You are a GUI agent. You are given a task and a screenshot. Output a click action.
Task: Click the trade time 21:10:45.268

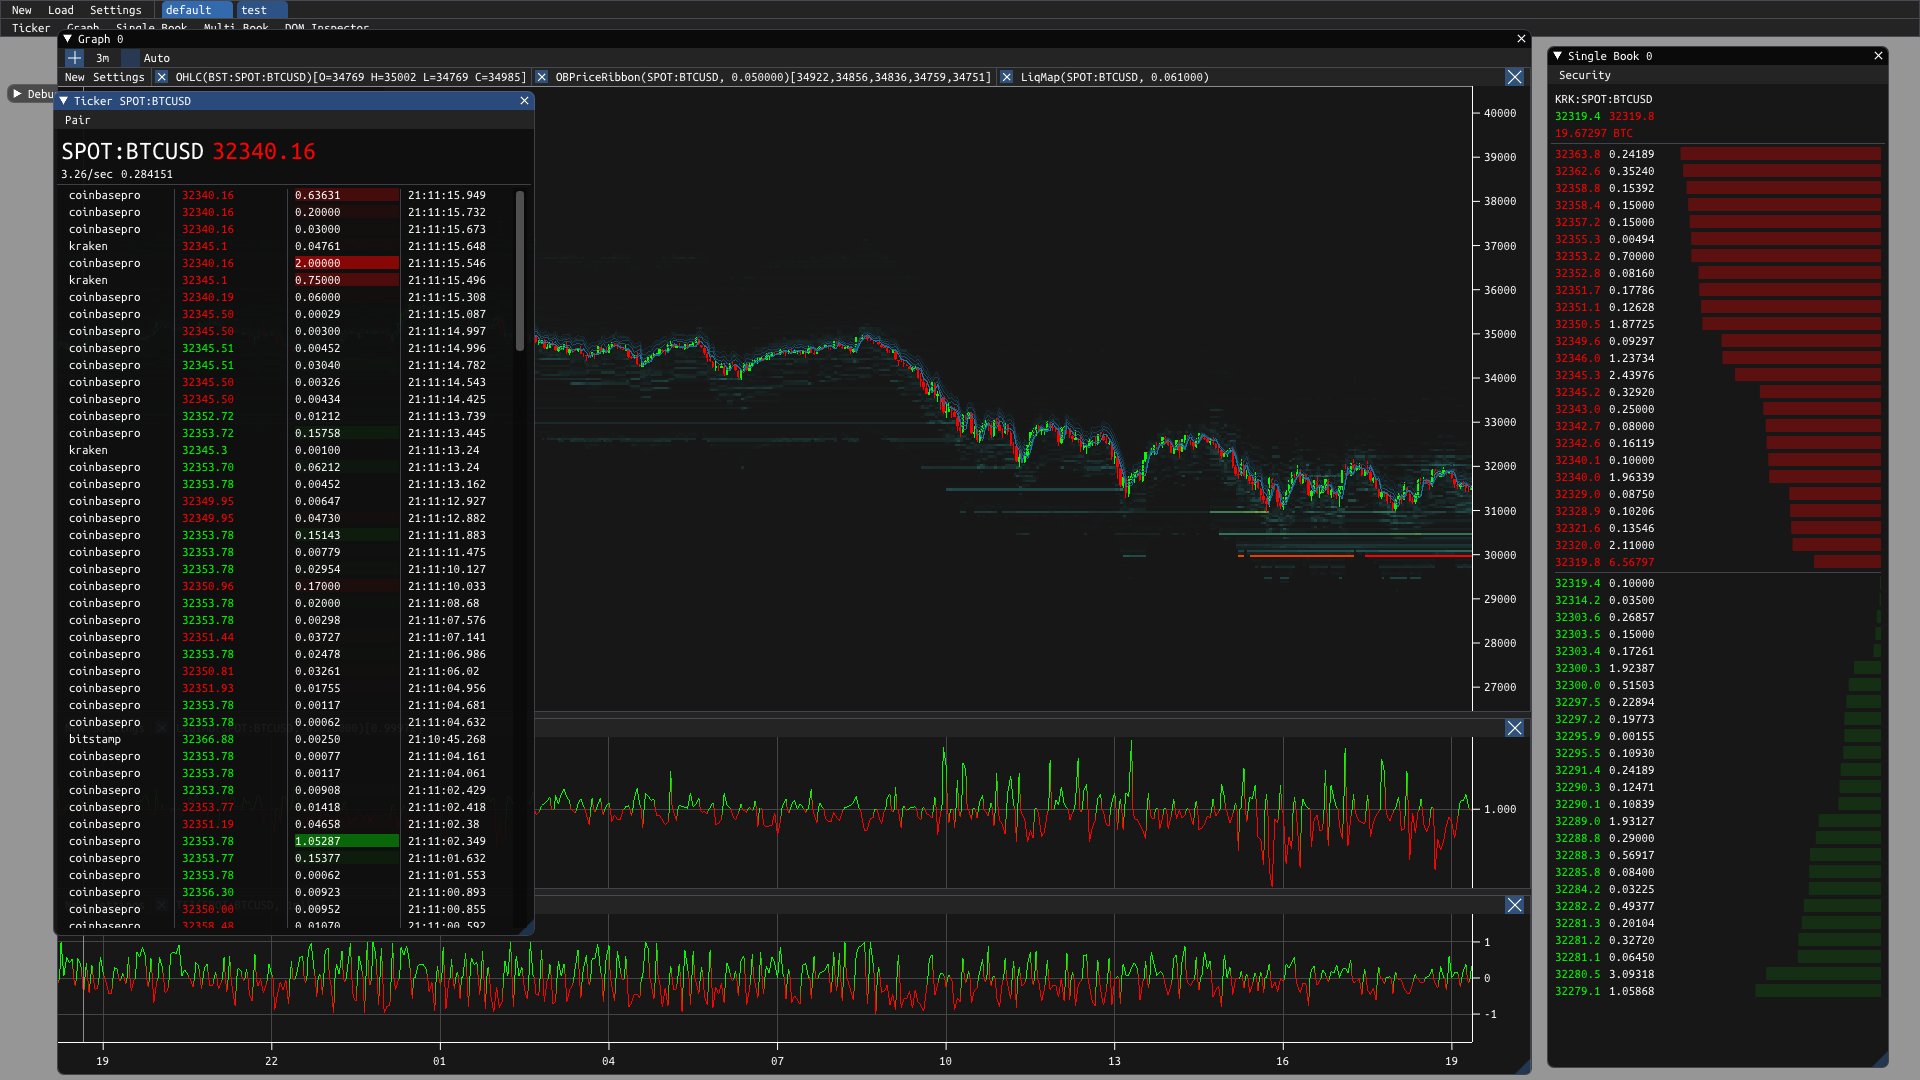click(x=447, y=739)
